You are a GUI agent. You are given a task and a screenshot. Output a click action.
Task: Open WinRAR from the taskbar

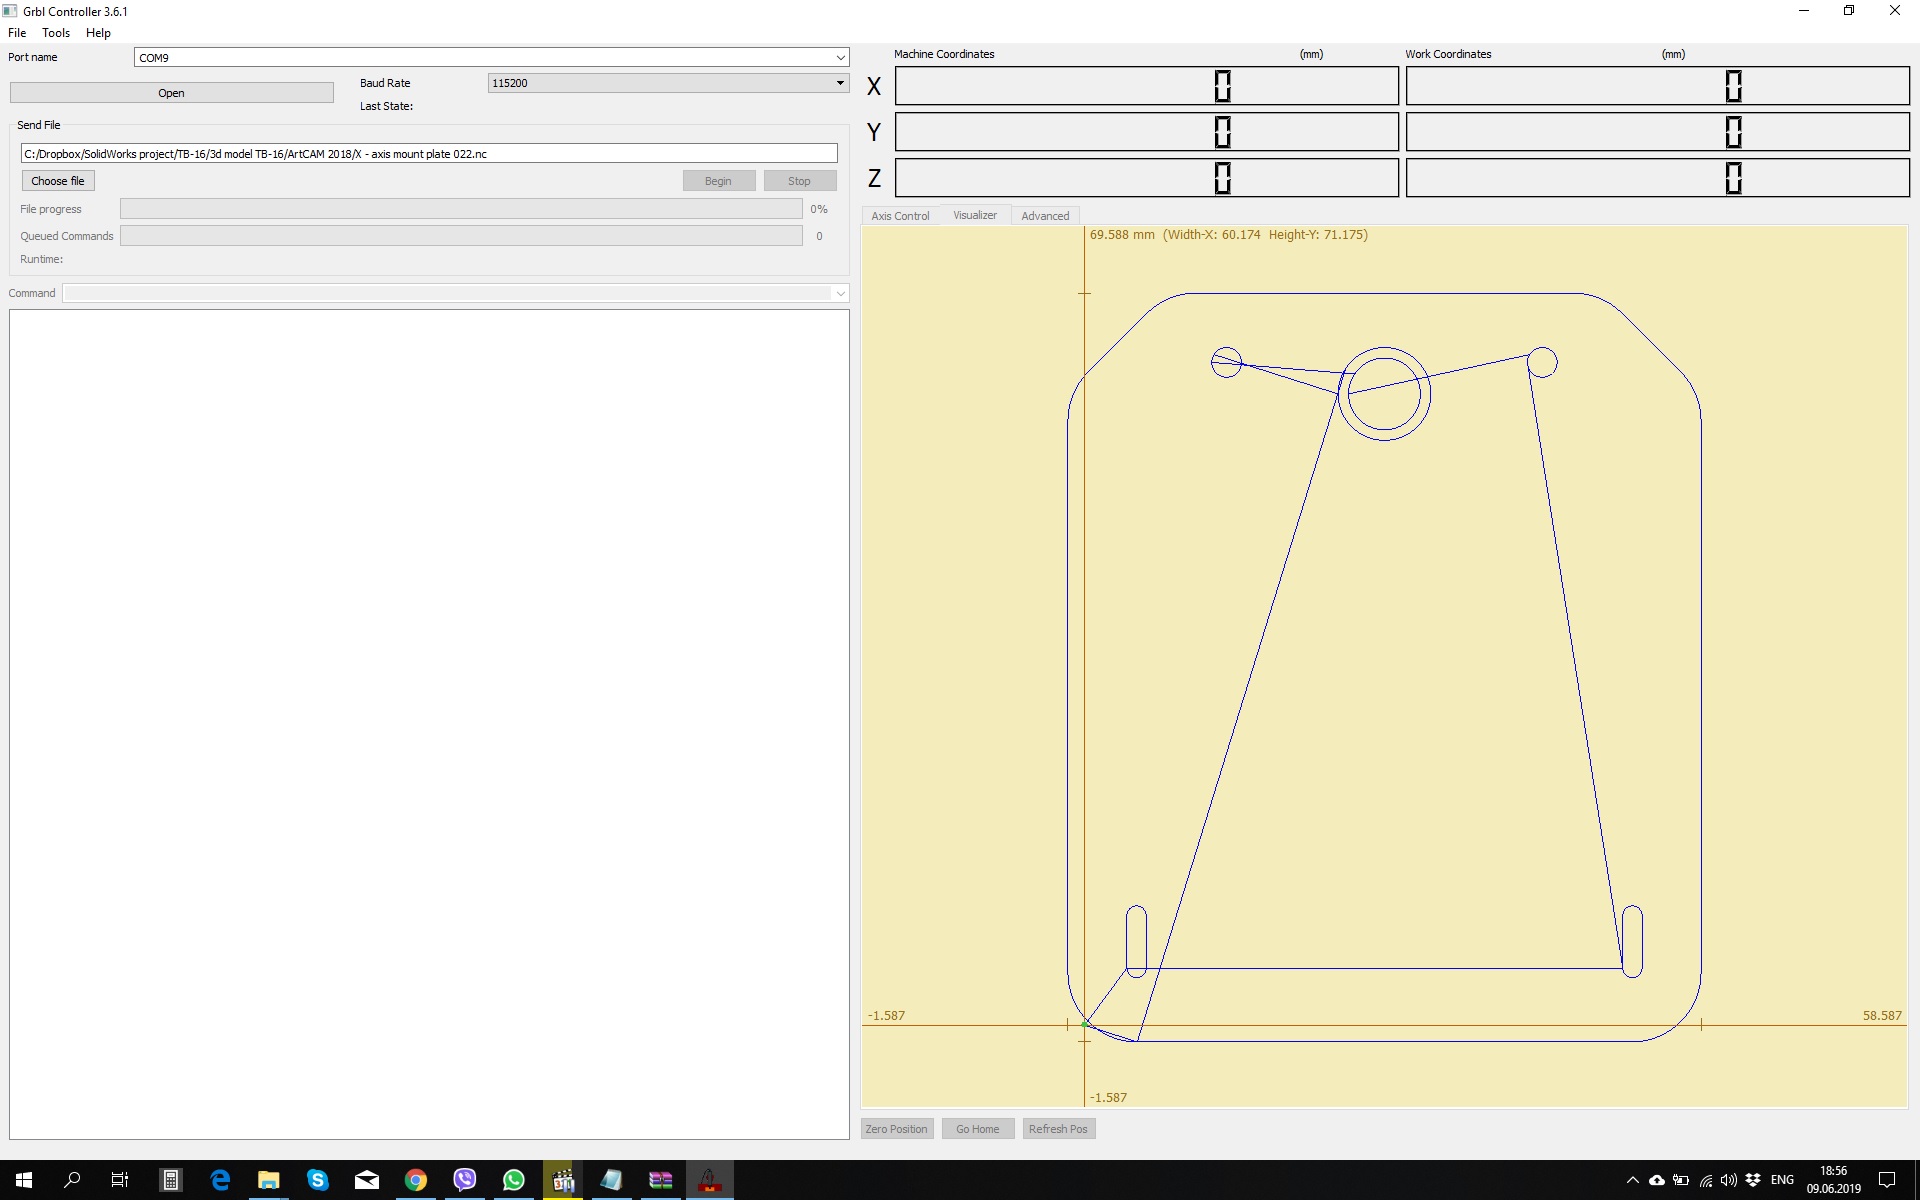661,1180
